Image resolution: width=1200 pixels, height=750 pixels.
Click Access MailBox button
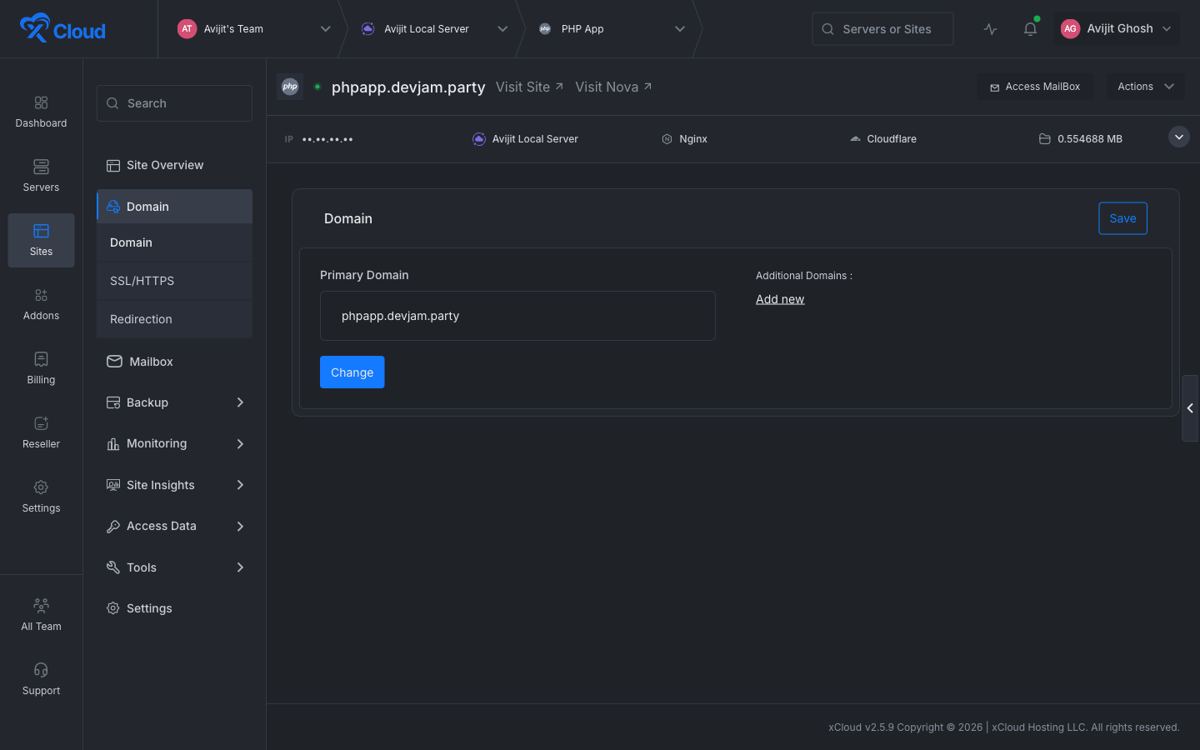(1035, 87)
